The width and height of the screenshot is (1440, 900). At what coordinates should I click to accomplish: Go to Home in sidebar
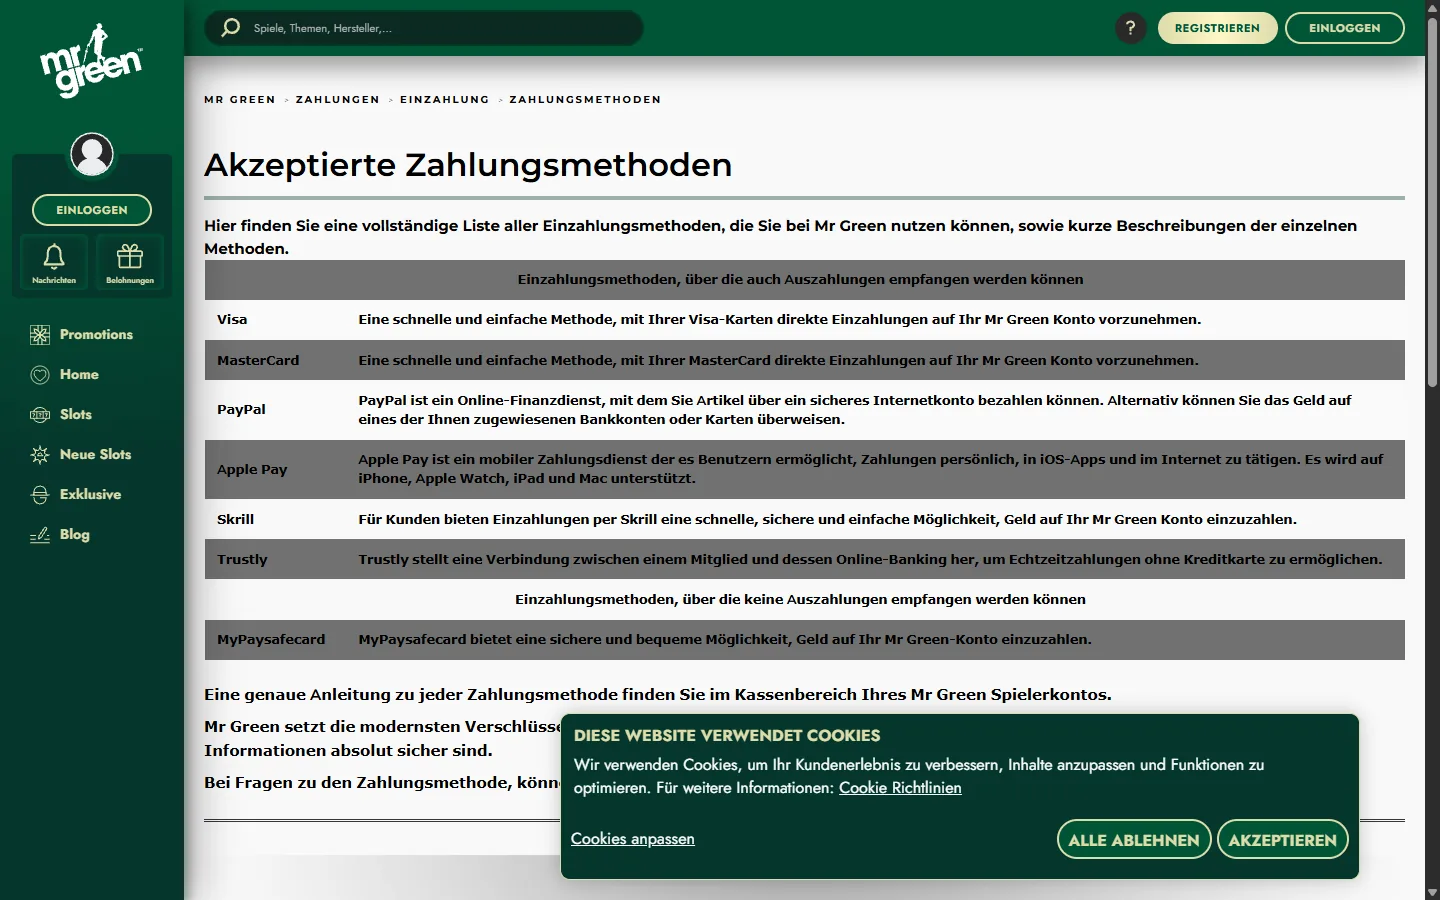pyautogui.click(x=79, y=374)
